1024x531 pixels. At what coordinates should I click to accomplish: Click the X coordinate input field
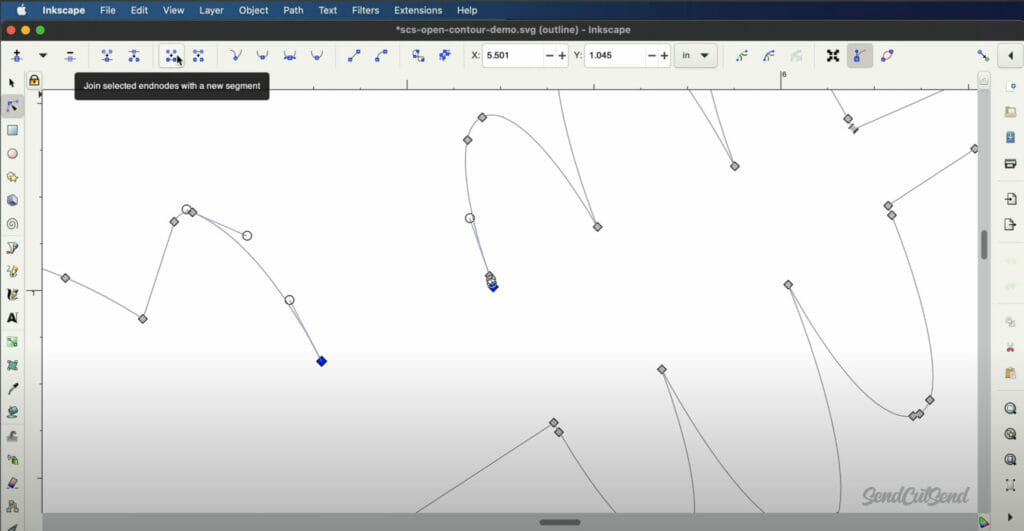pyautogui.click(x=512, y=56)
